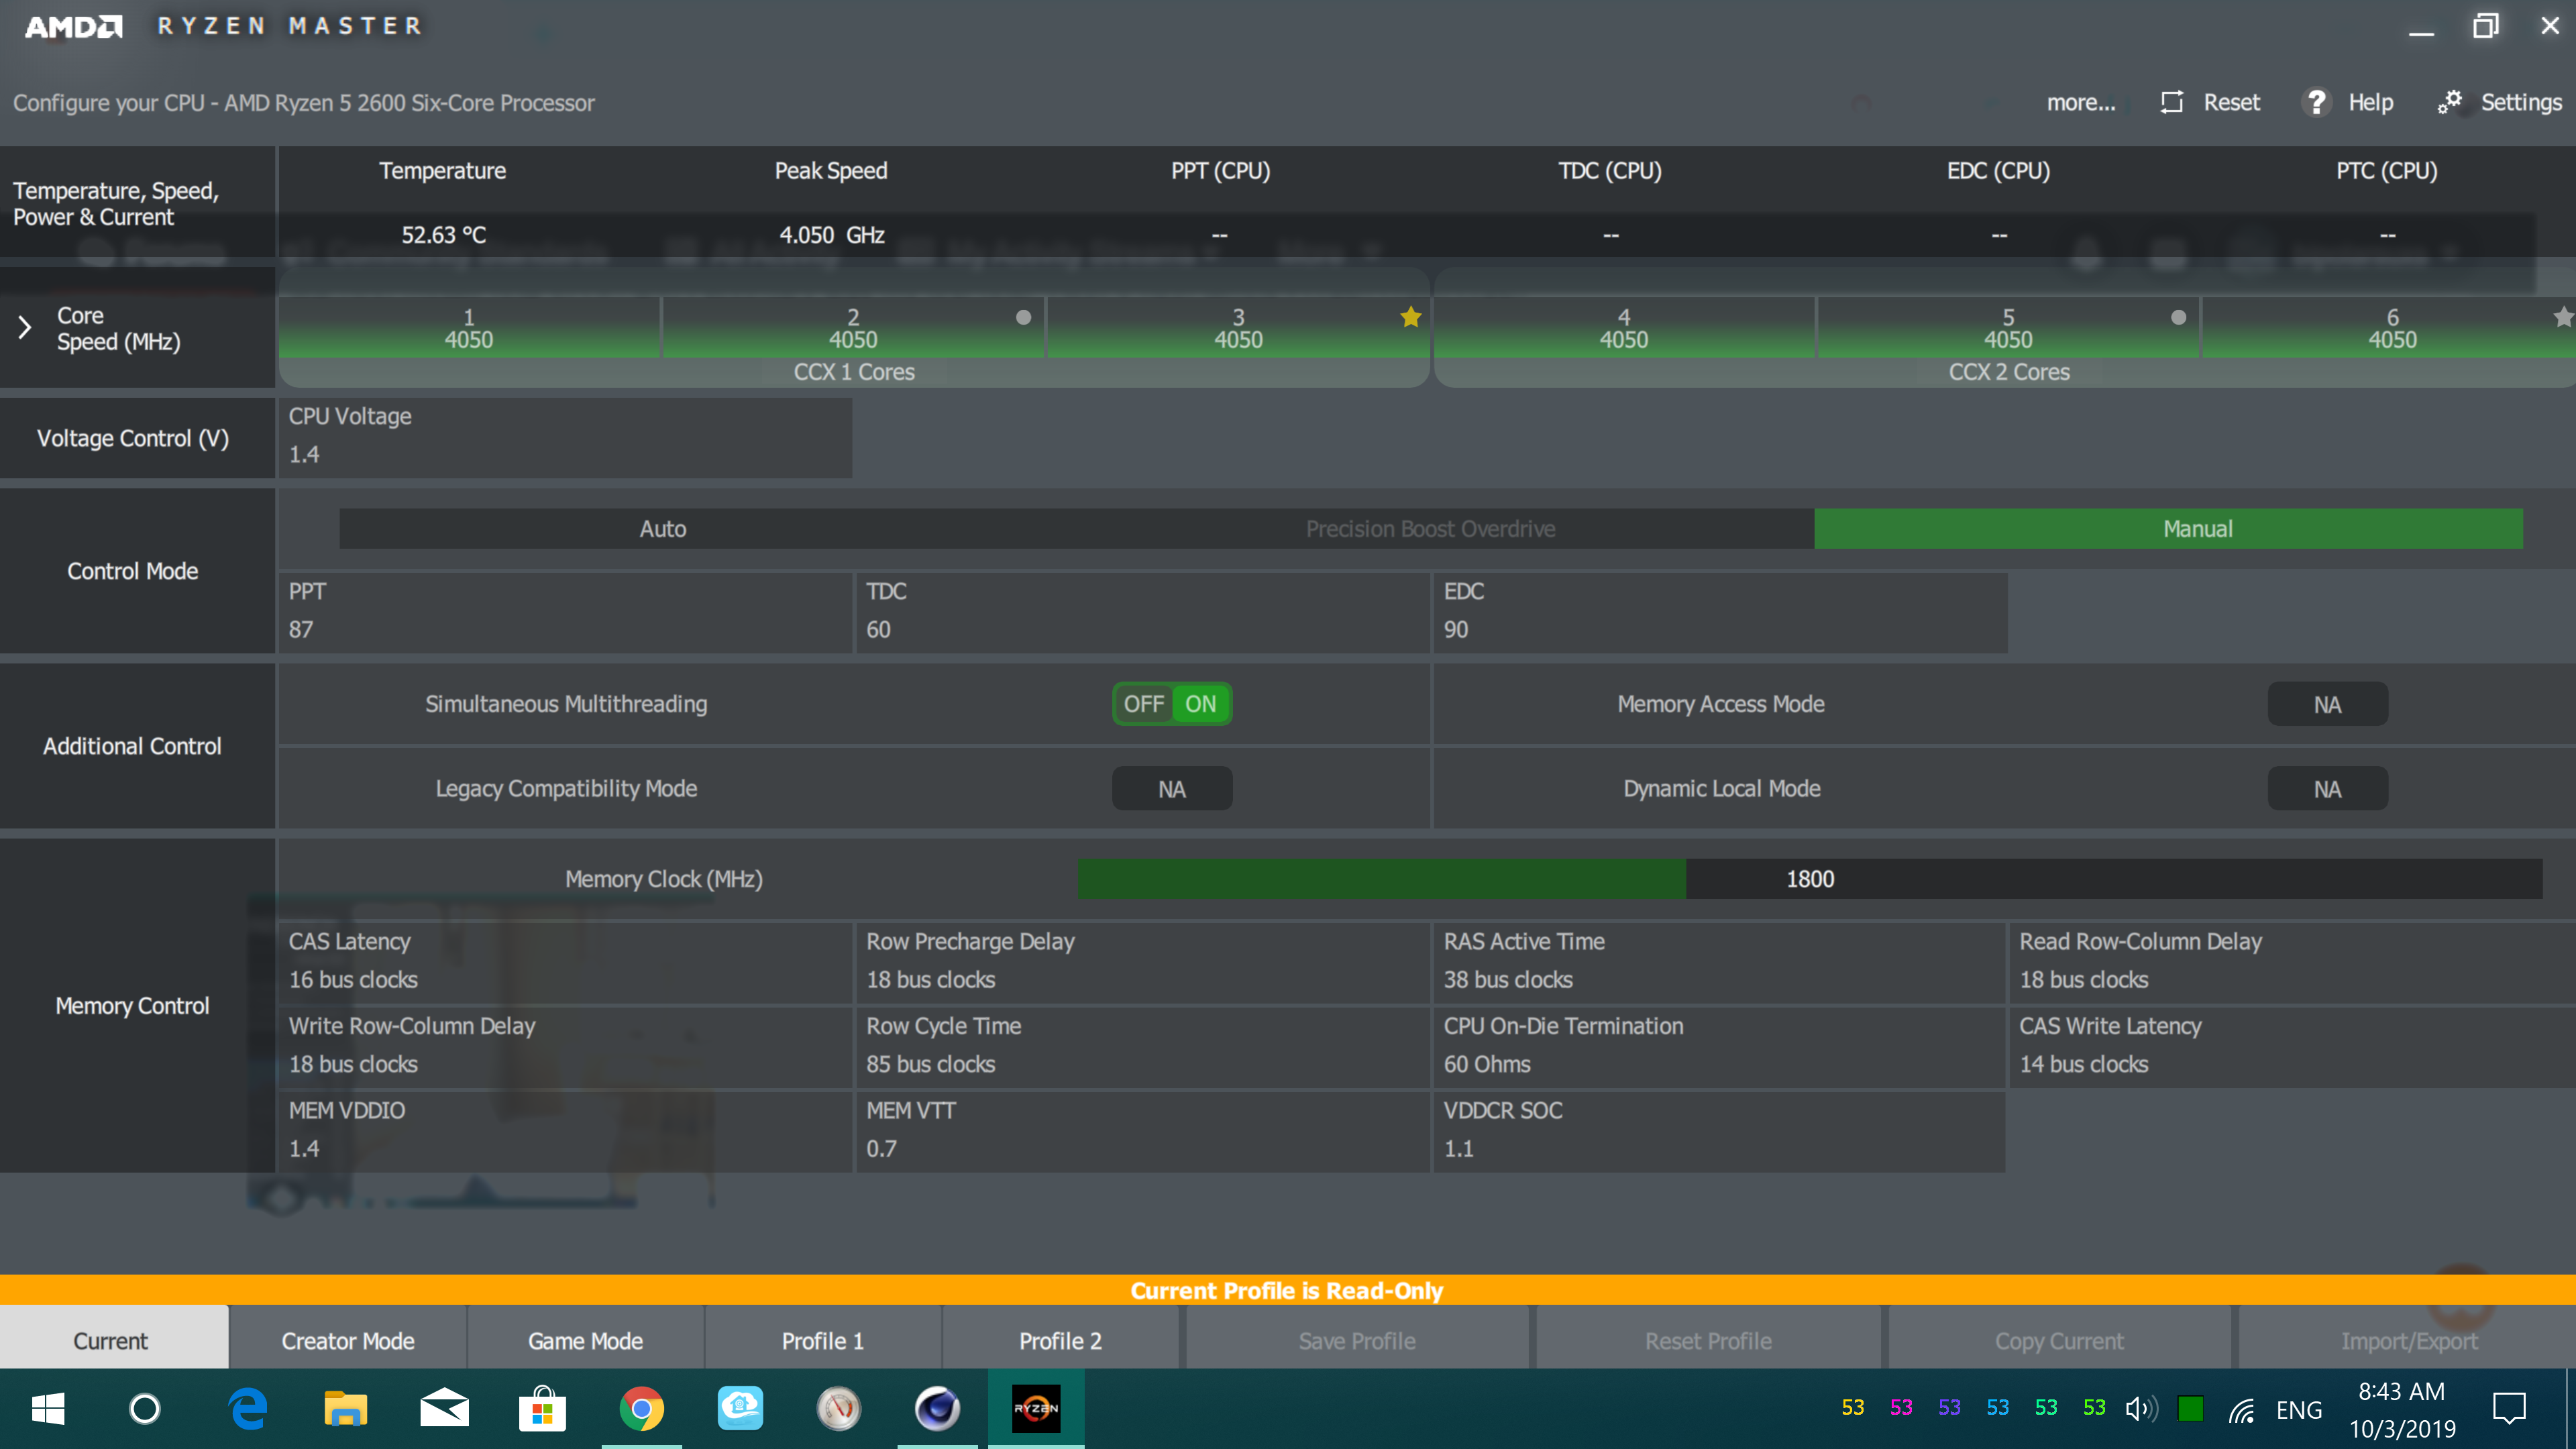Click the green square tray icon
Screen dimensions: 2576x1449
pos(2190,1409)
